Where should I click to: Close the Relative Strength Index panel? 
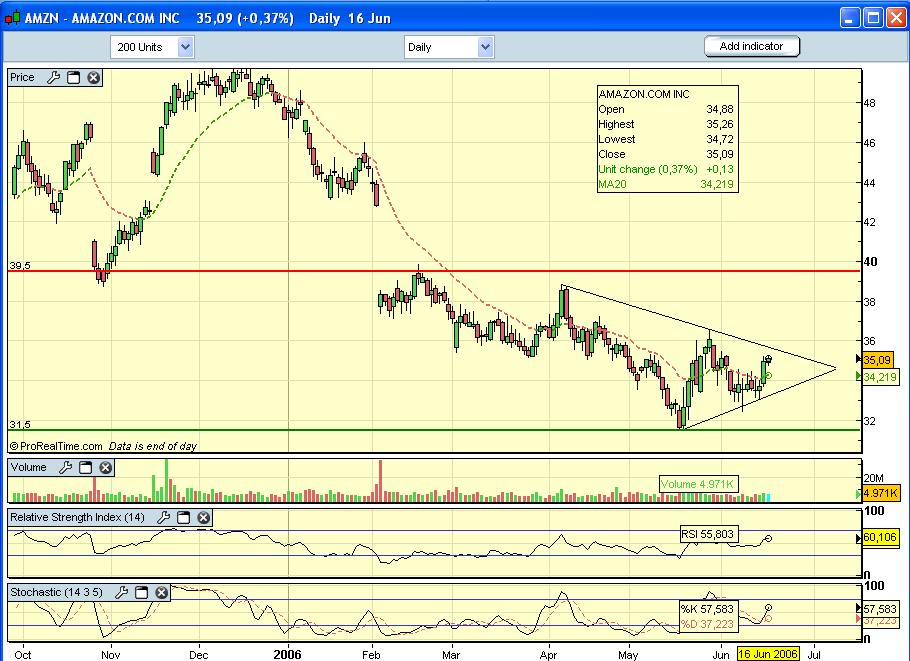click(x=203, y=517)
